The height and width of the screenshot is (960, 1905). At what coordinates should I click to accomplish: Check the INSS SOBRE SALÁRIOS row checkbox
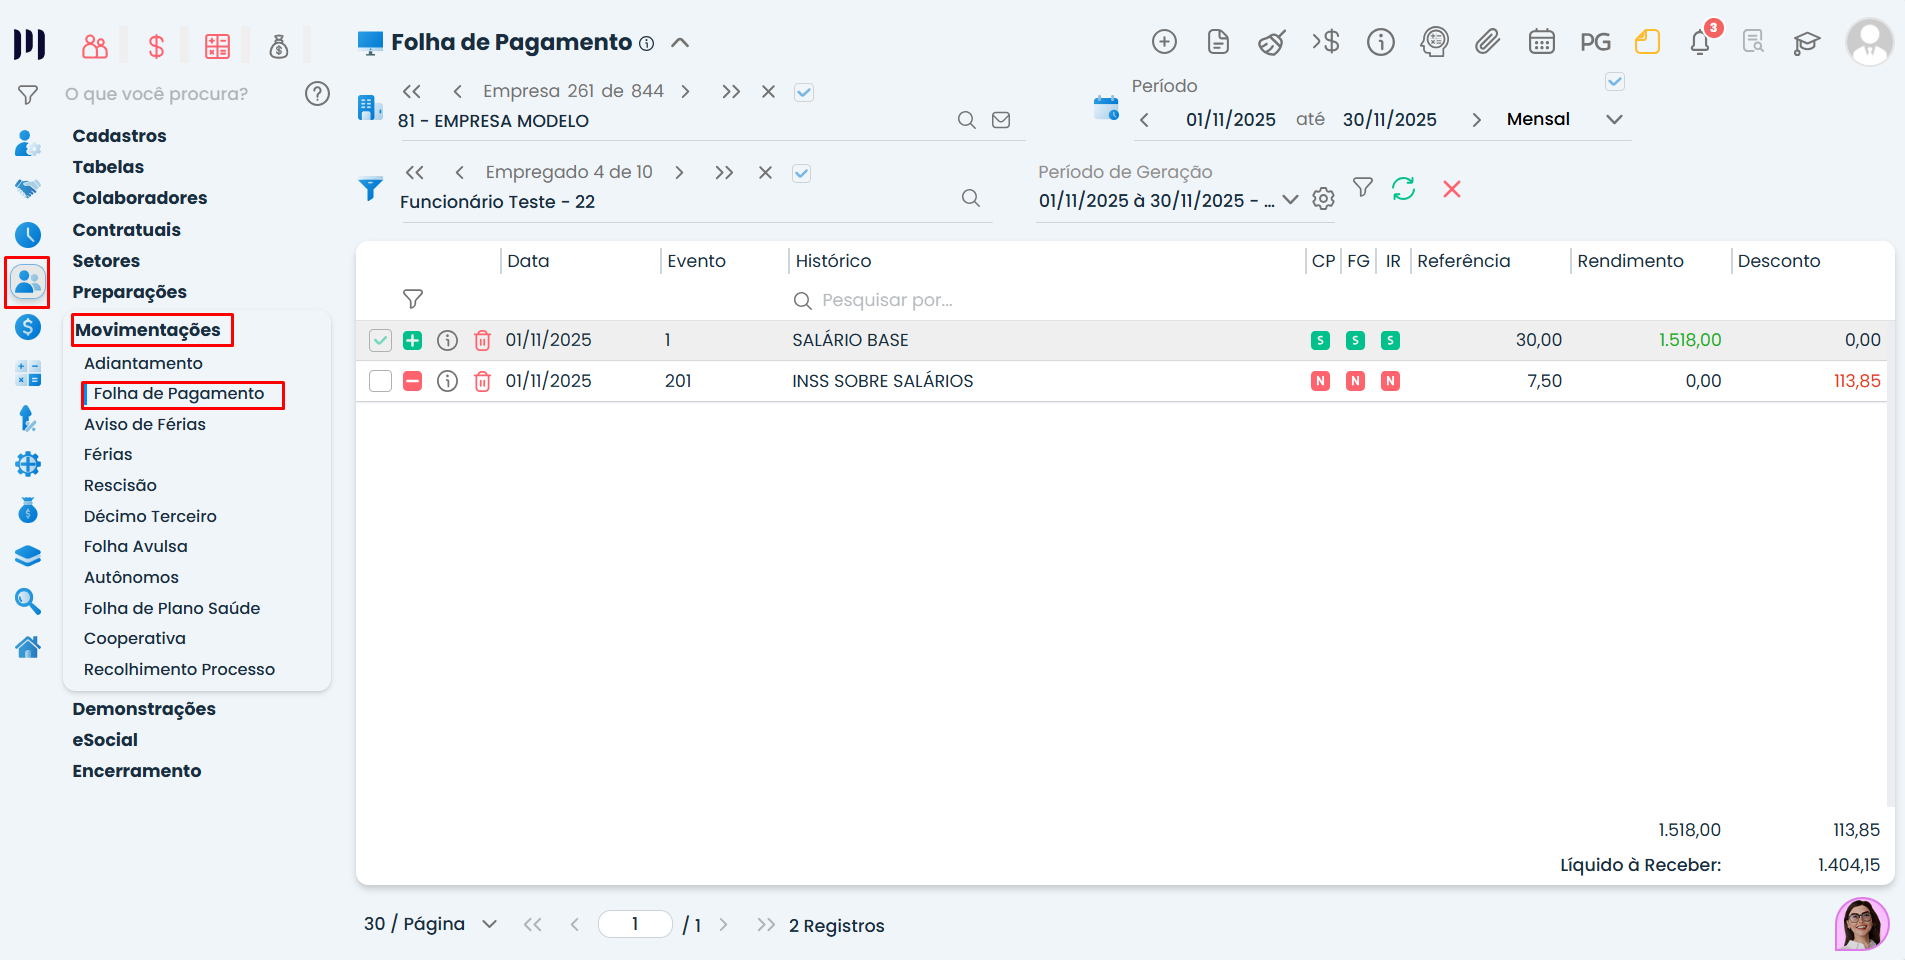point(380,381)
